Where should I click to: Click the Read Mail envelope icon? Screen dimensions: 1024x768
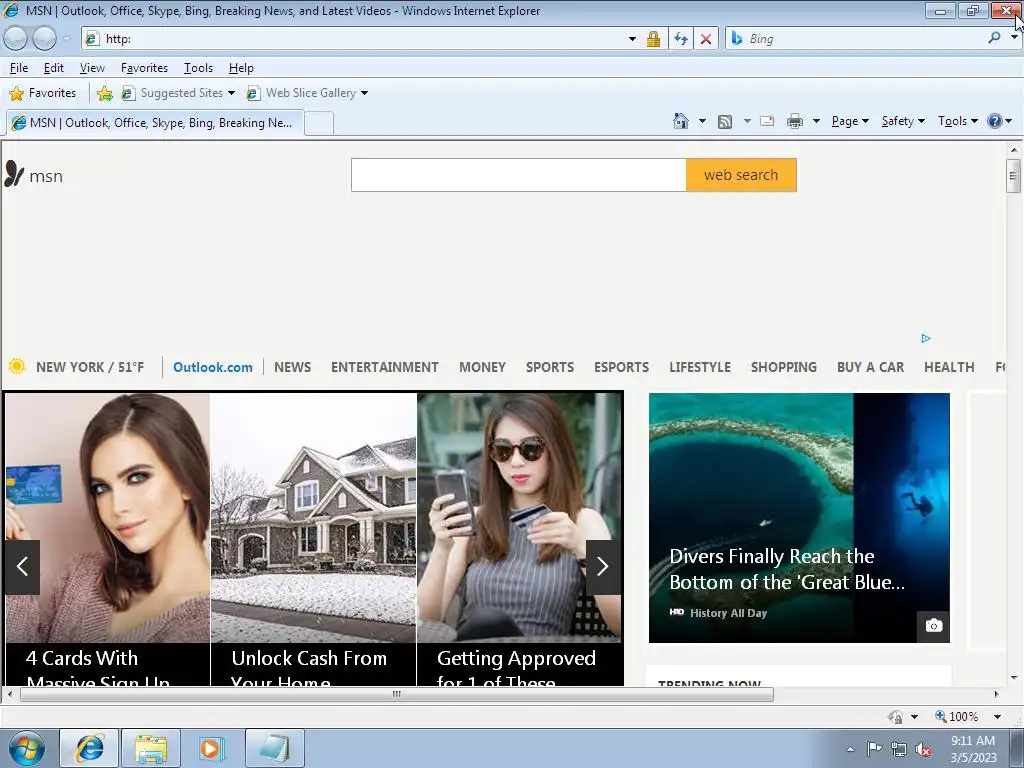(x=767, y=121)
